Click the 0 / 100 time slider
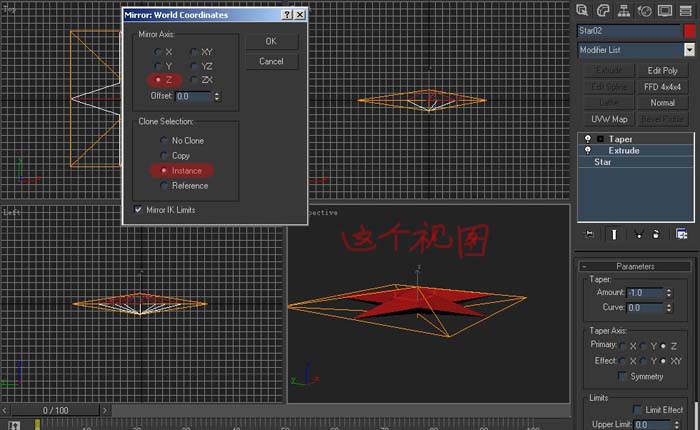 point(56,410)
